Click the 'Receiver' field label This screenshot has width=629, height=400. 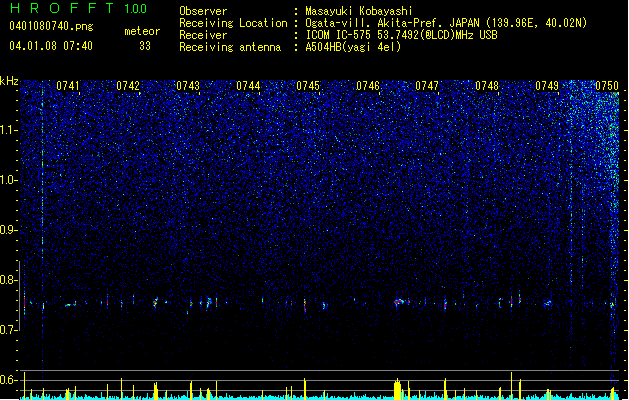(x=203, y=35)
